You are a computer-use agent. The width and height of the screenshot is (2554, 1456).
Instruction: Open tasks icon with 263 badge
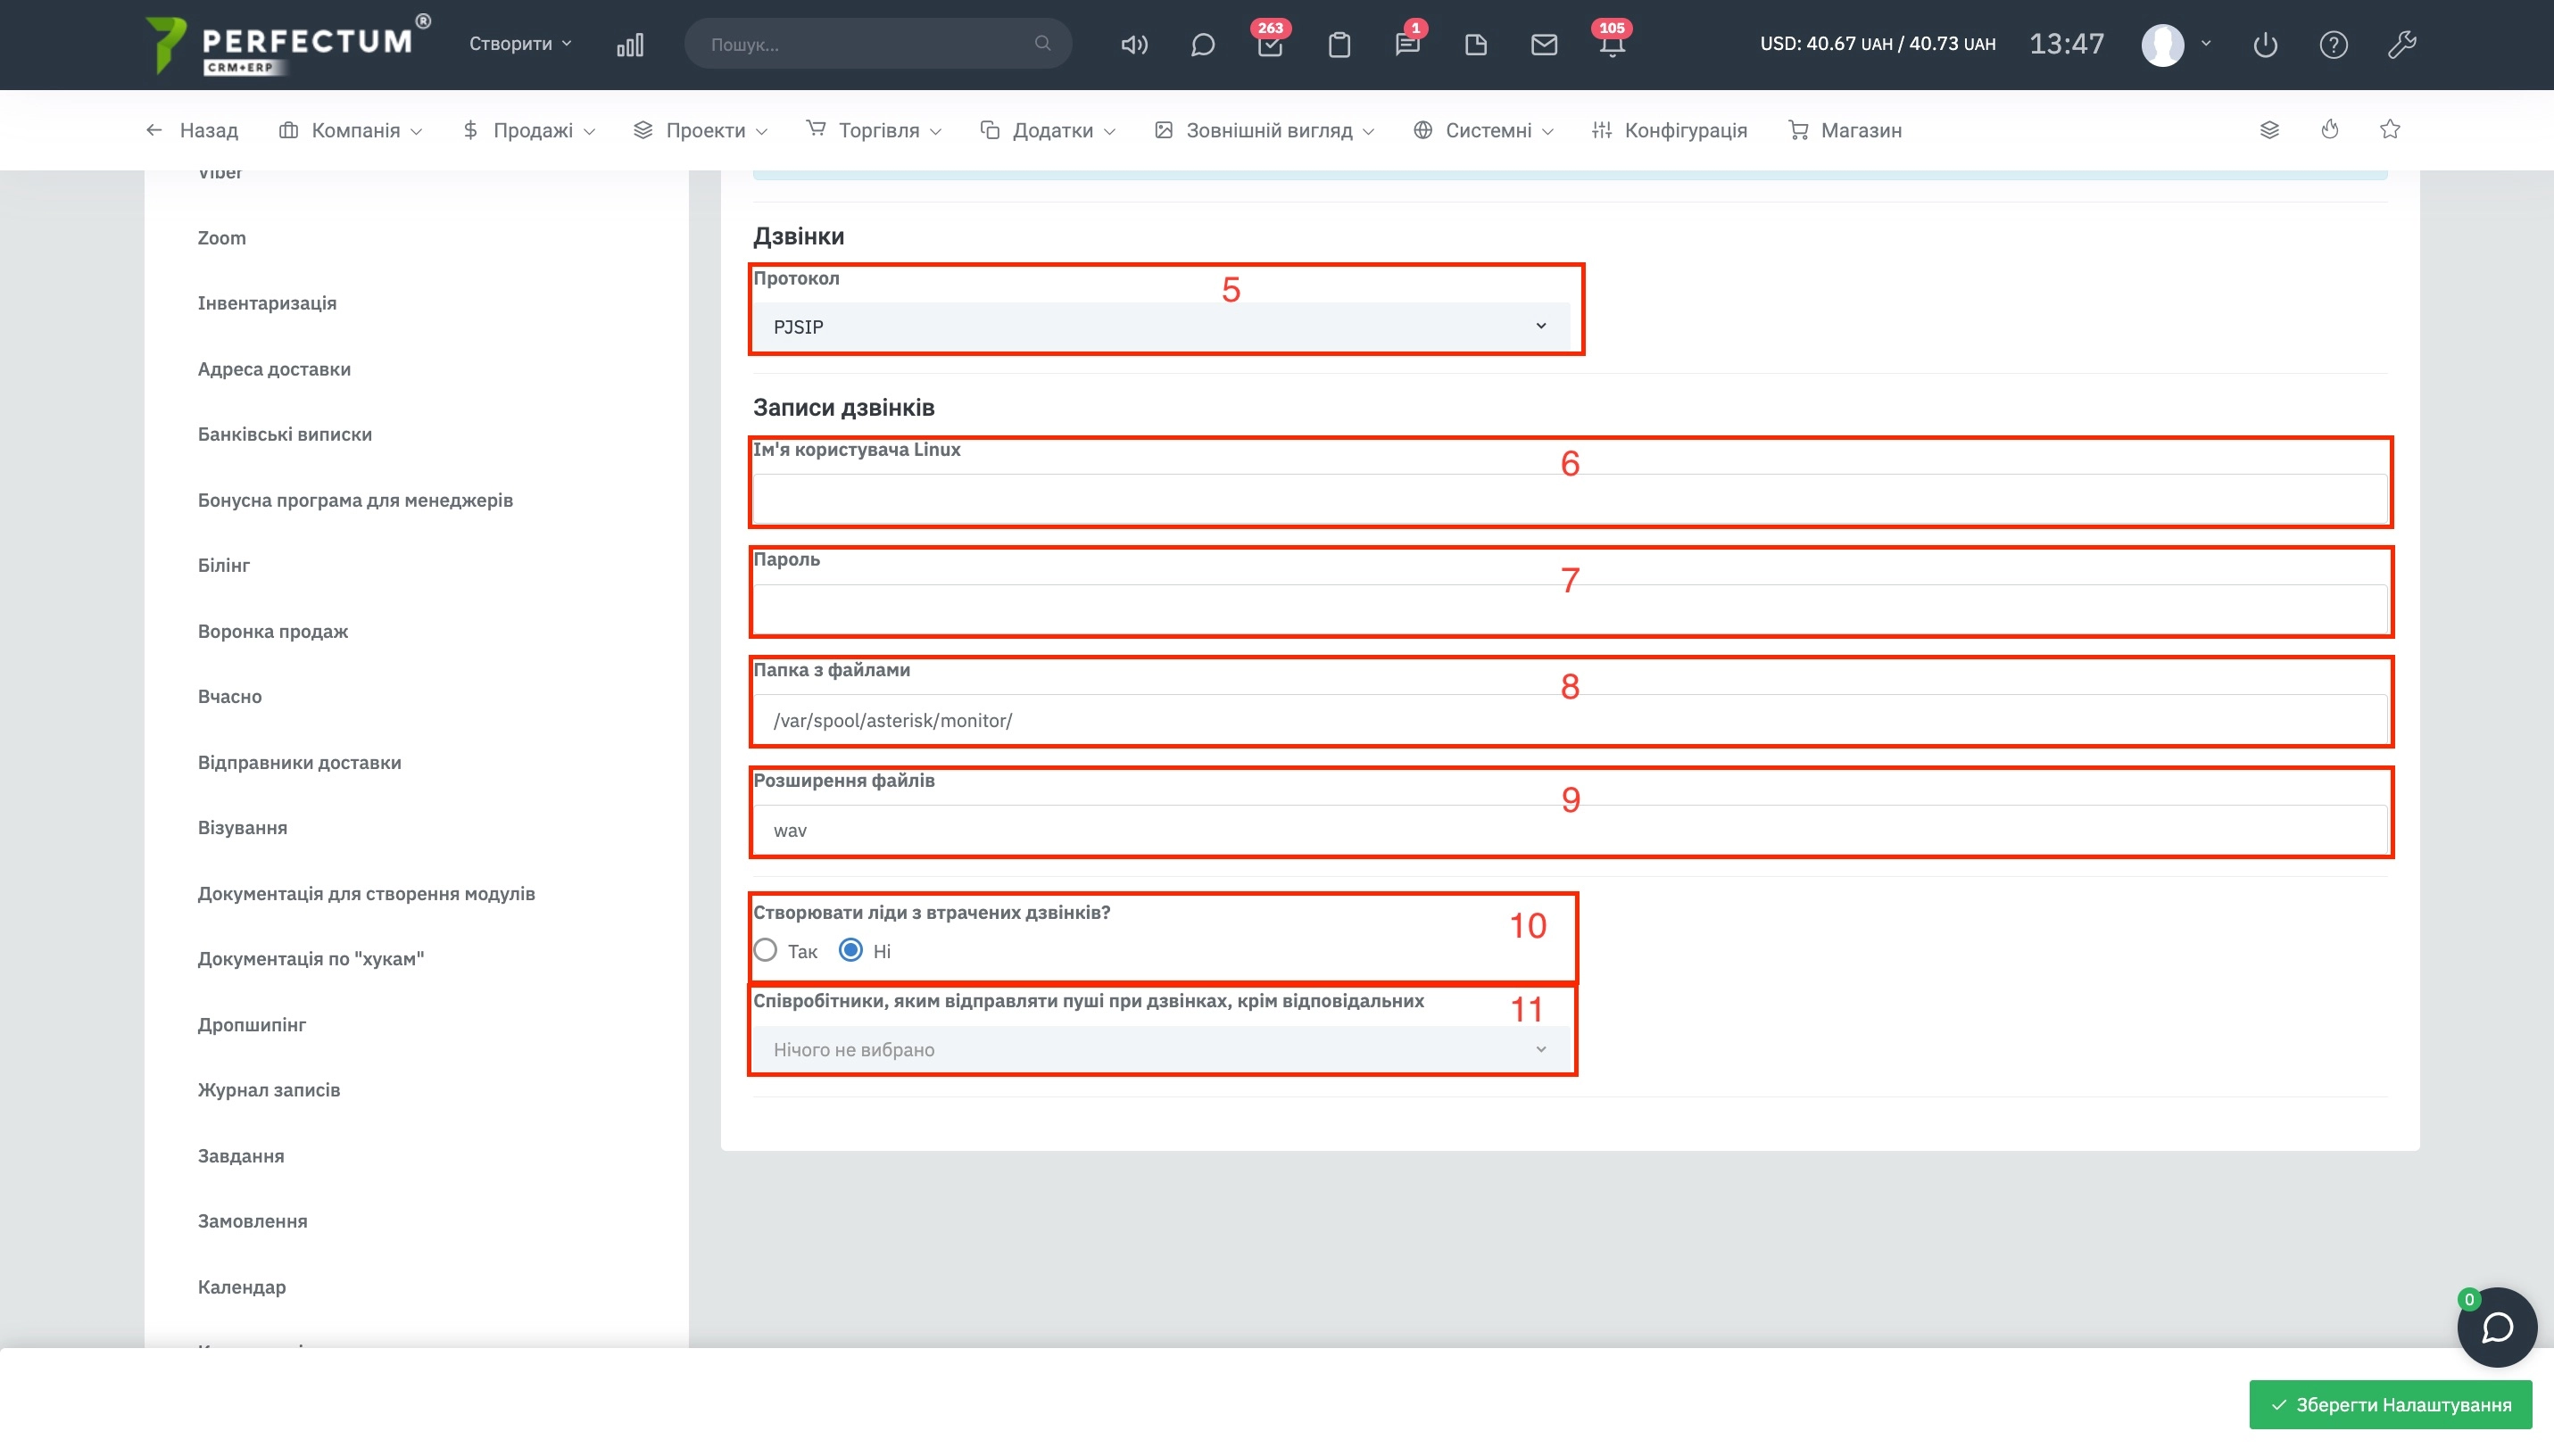1270,43
